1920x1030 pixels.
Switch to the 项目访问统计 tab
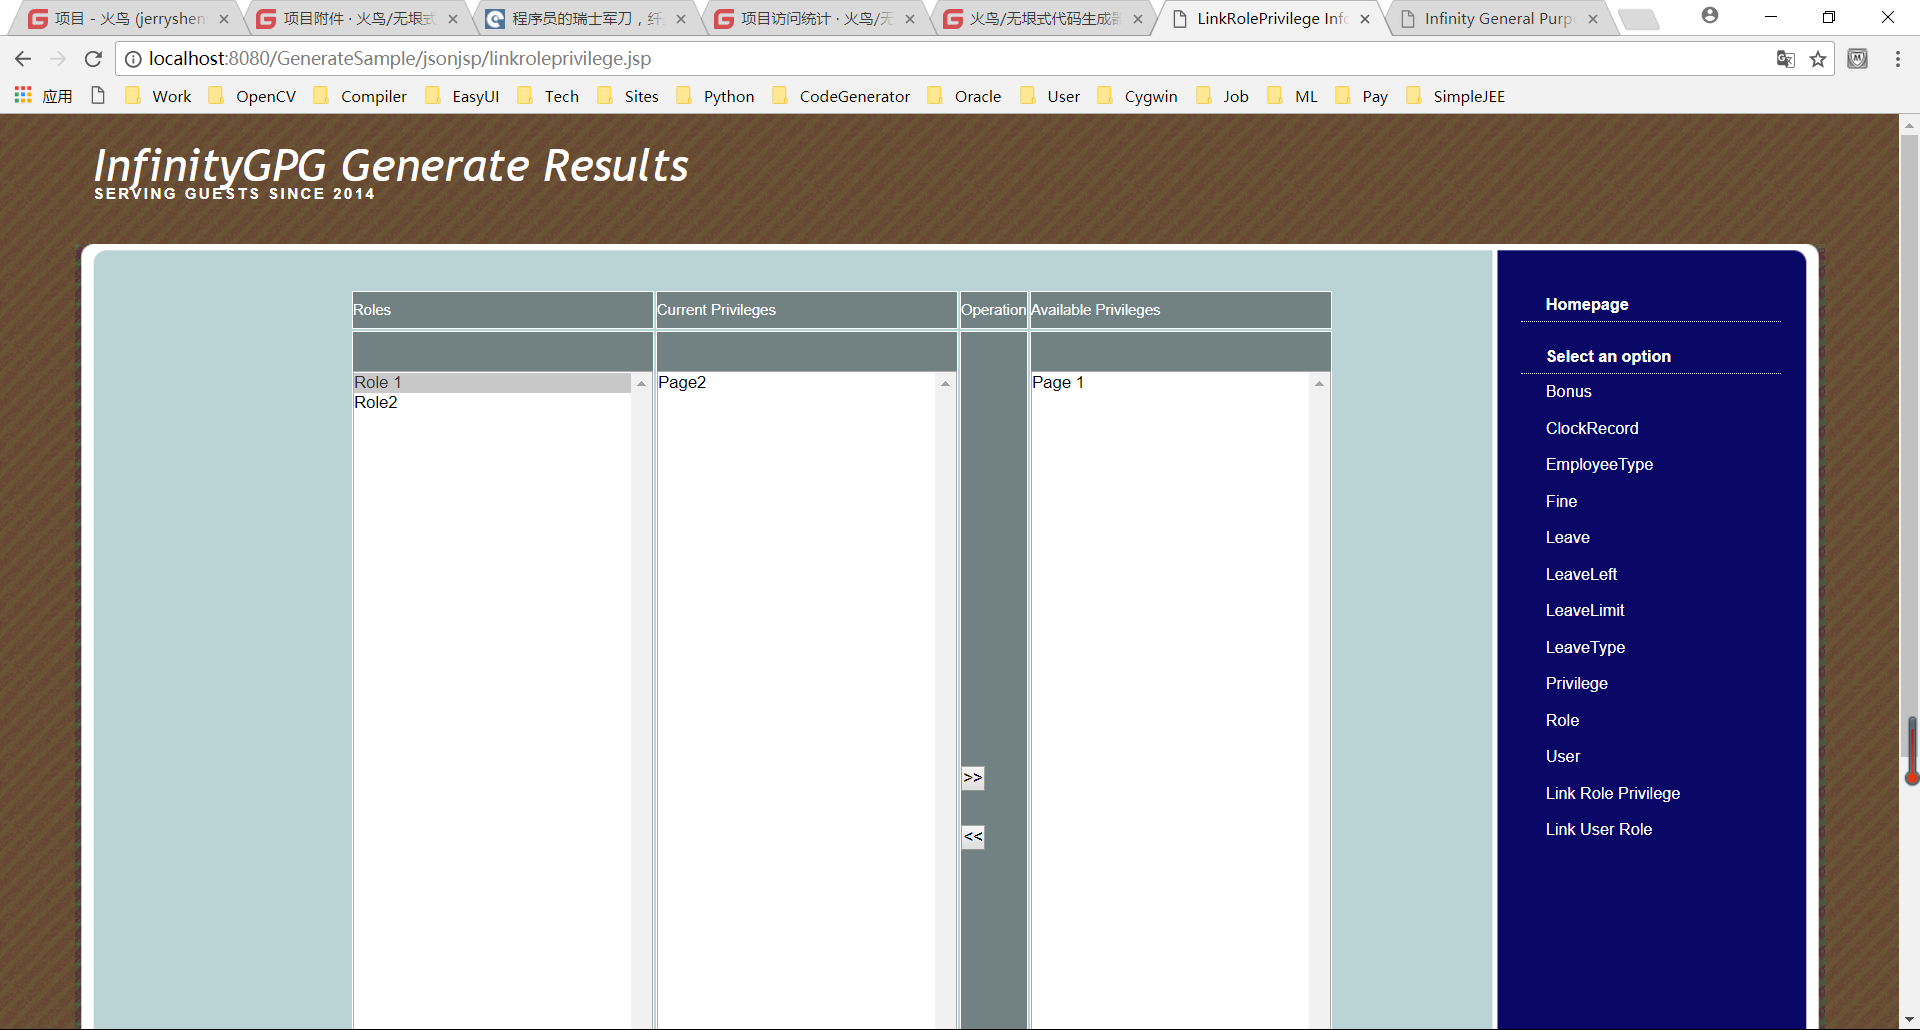click(815, 19)
